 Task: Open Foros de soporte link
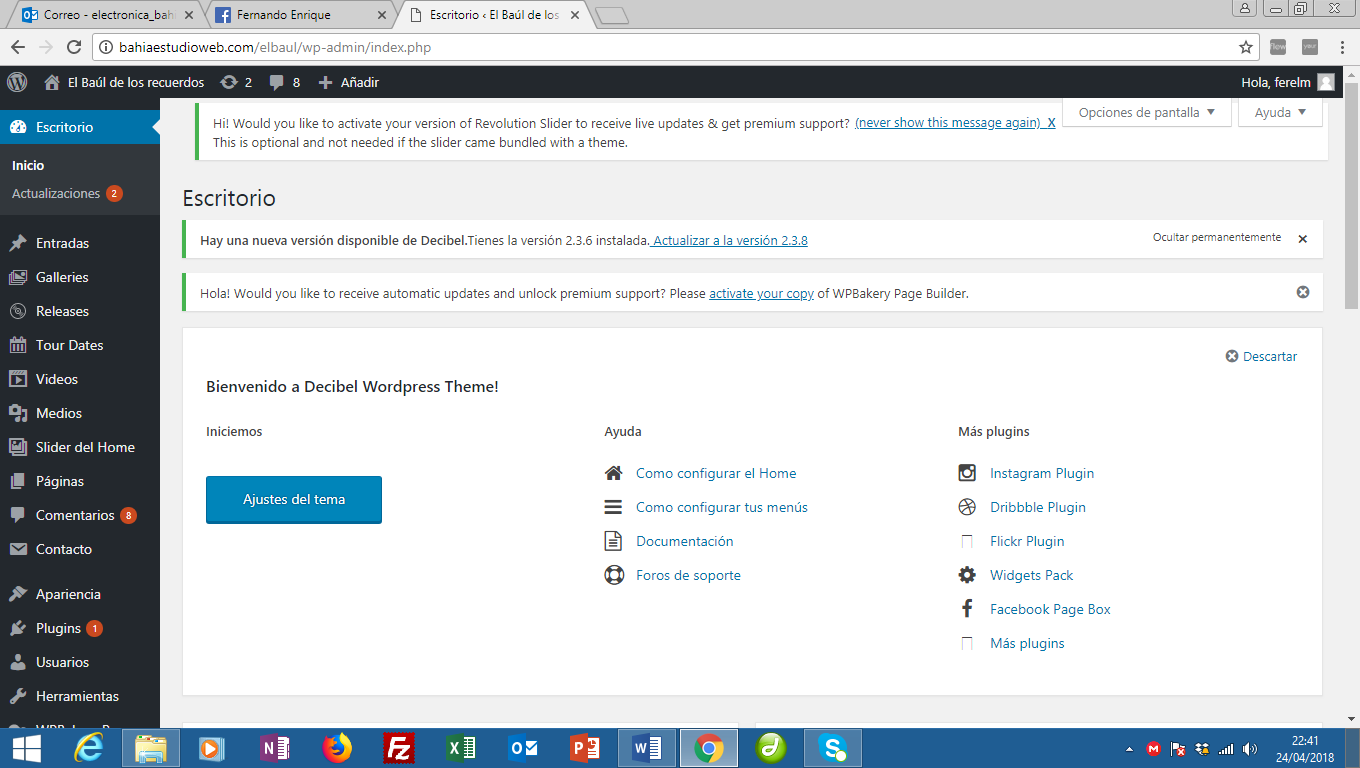pos(688,575)
